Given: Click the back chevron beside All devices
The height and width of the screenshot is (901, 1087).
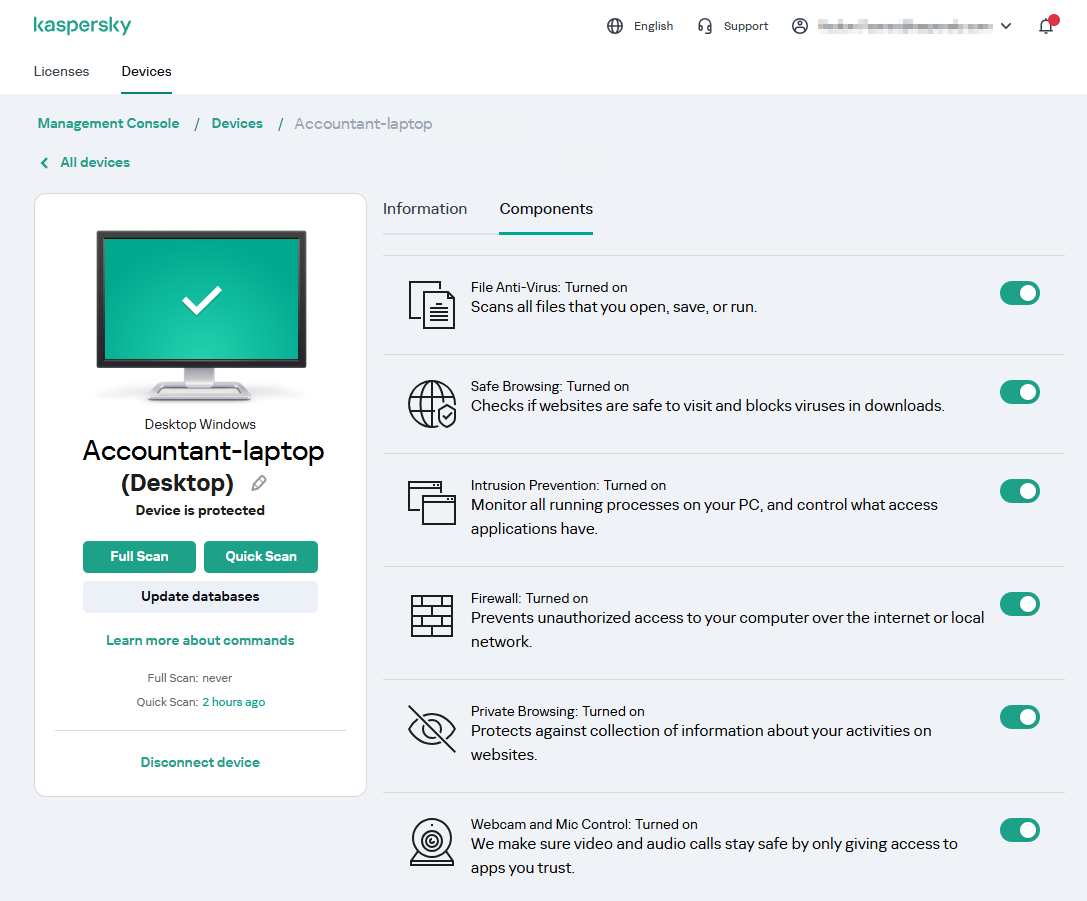Looking at the screenshot, I should 44,163.
